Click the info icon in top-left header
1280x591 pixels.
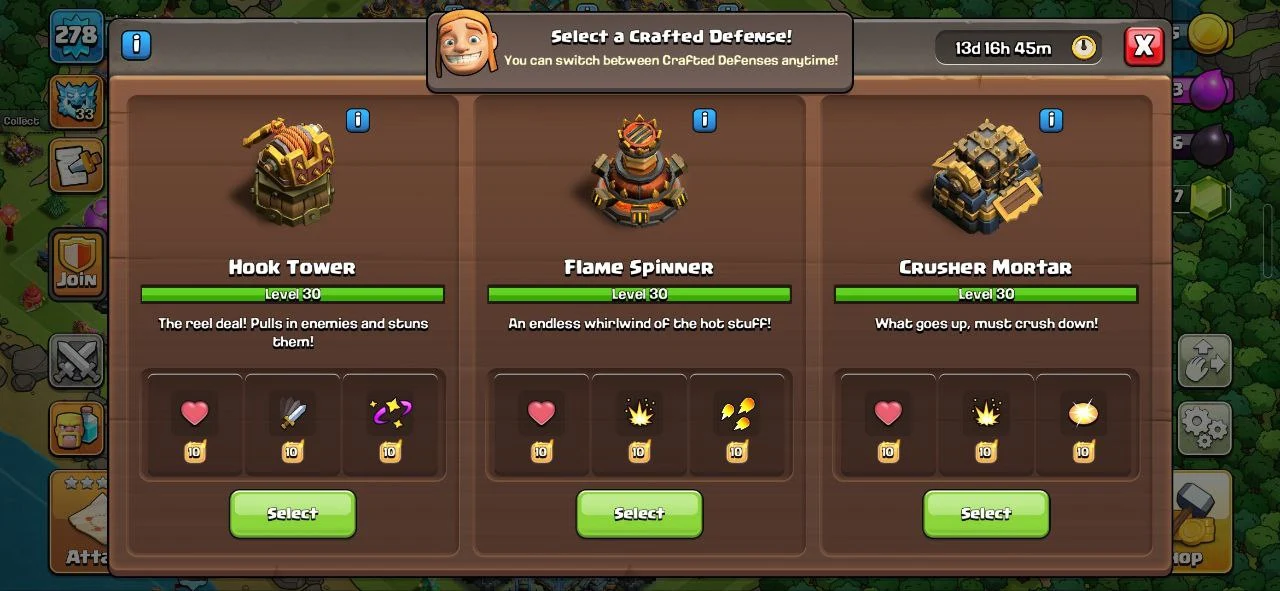(136, 45)
